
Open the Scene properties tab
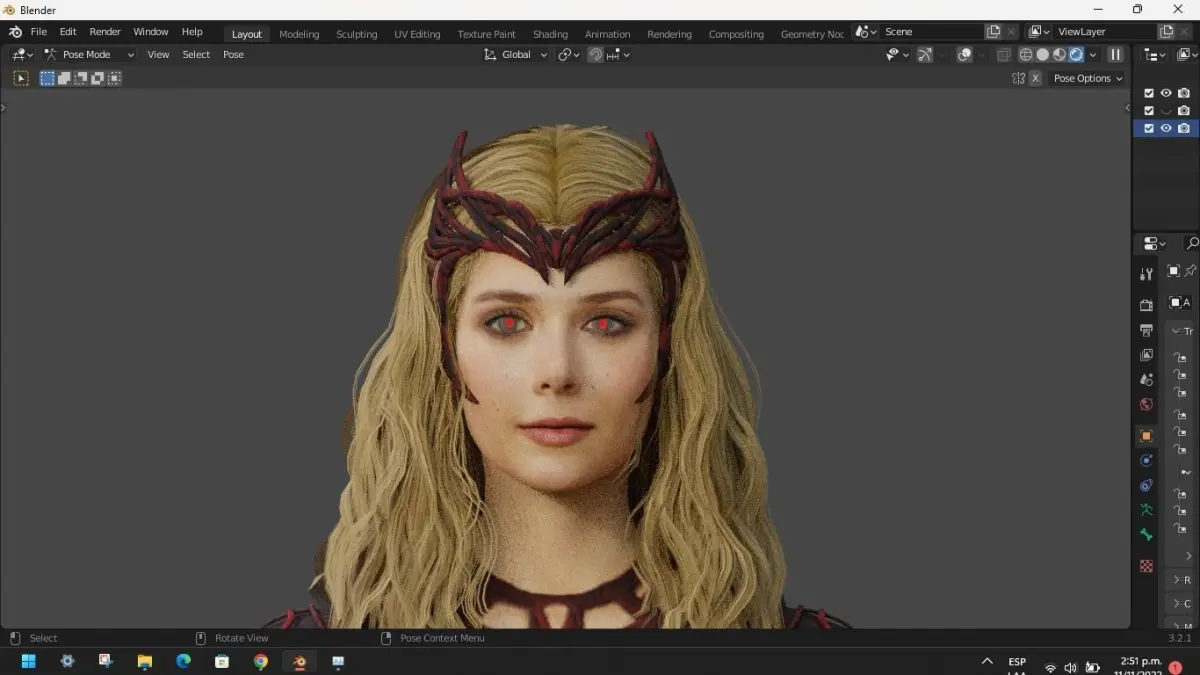tap(1147, 380)
